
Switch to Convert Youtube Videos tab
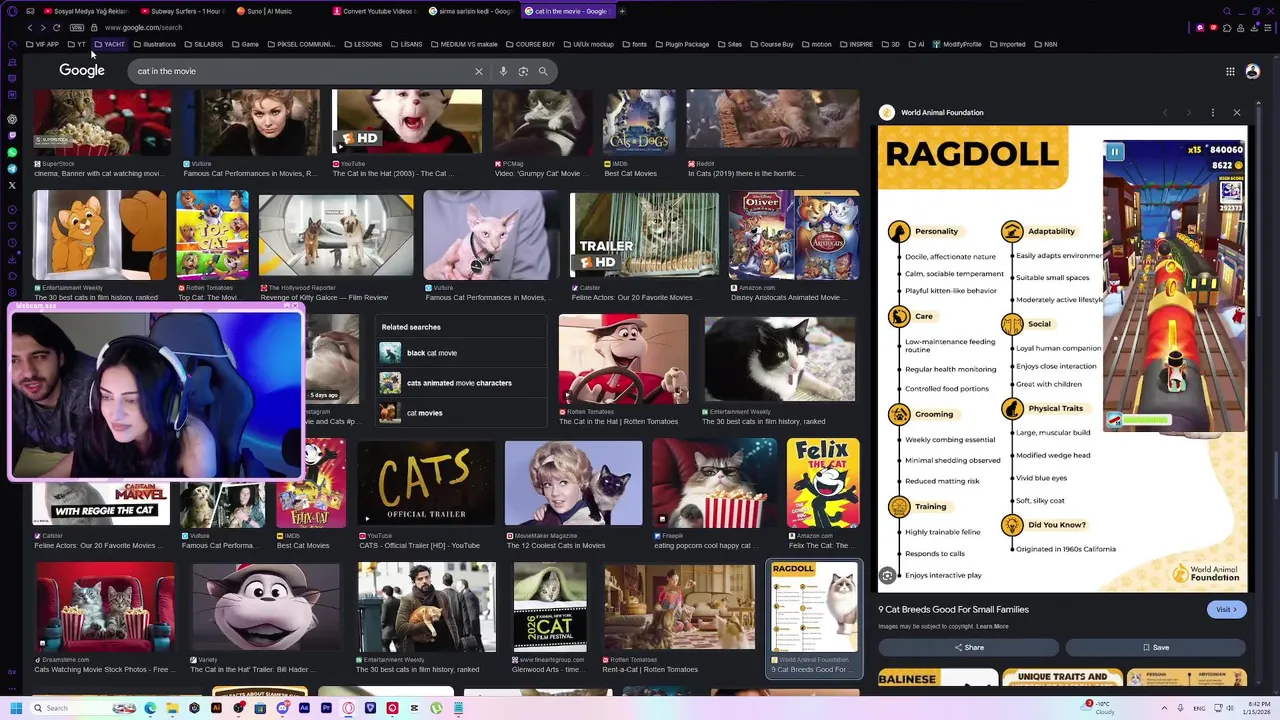(374, 11)
